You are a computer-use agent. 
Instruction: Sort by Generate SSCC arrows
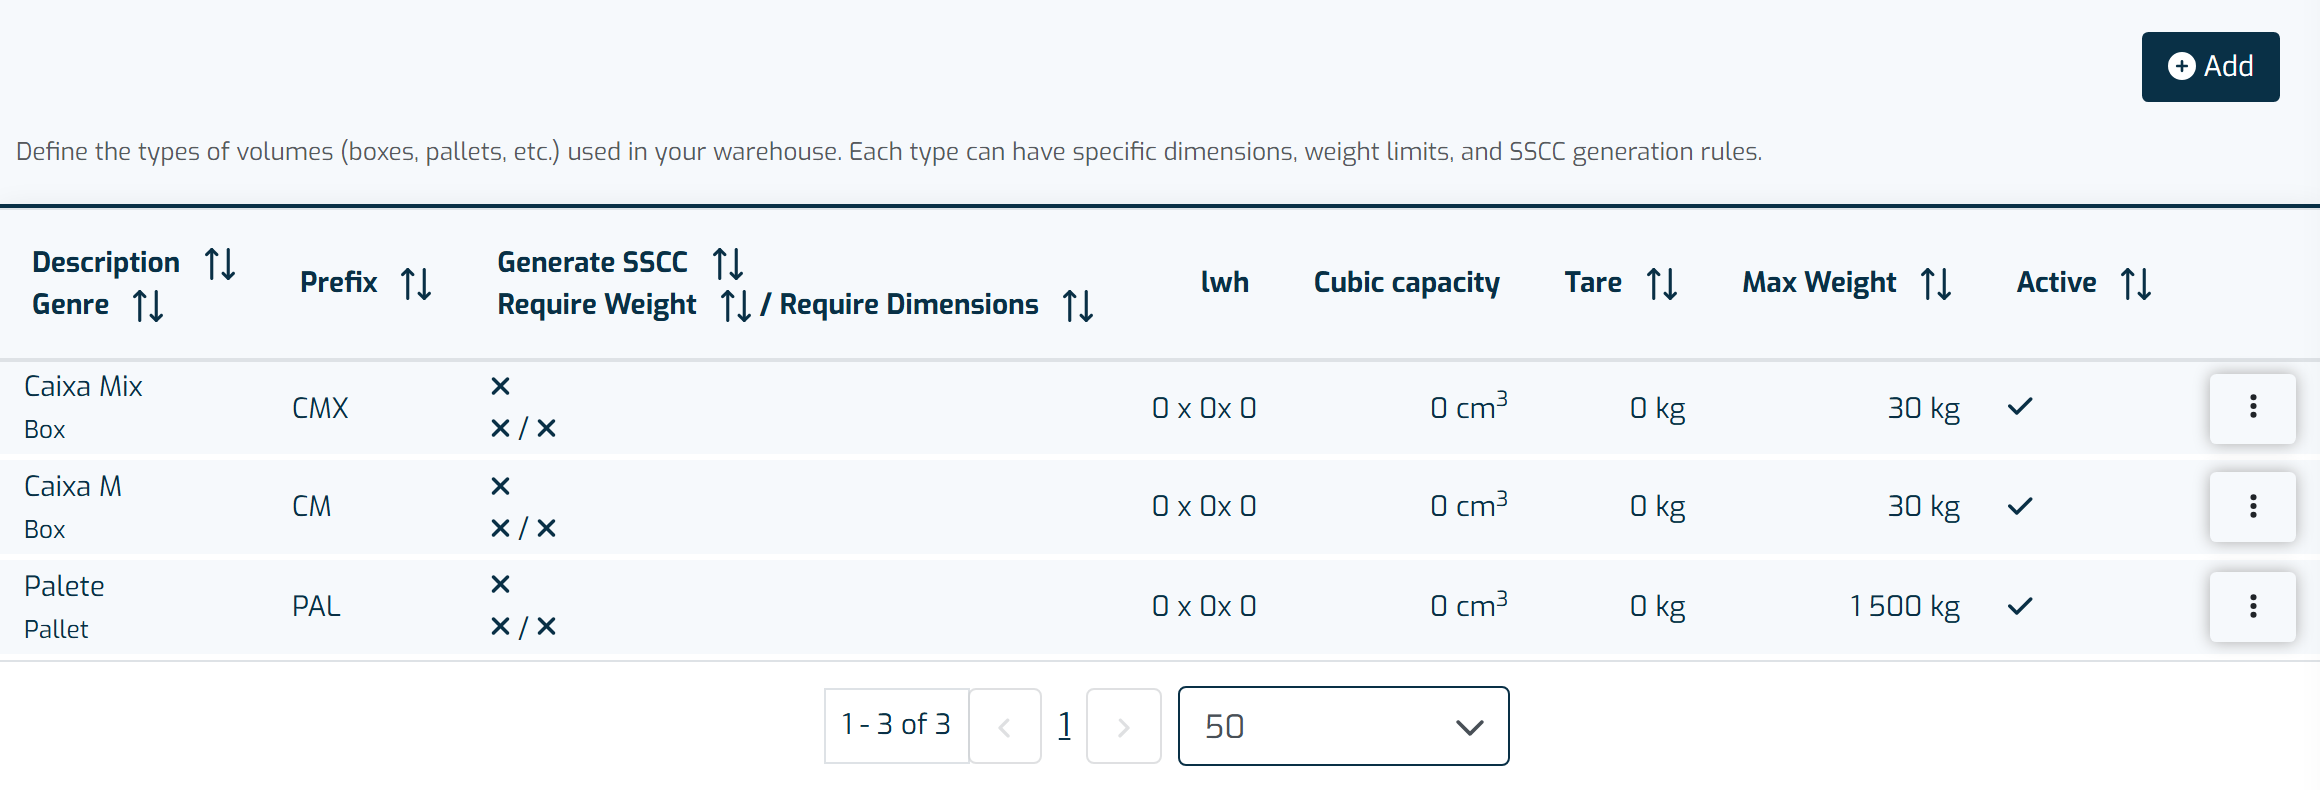tap(728, 264)
